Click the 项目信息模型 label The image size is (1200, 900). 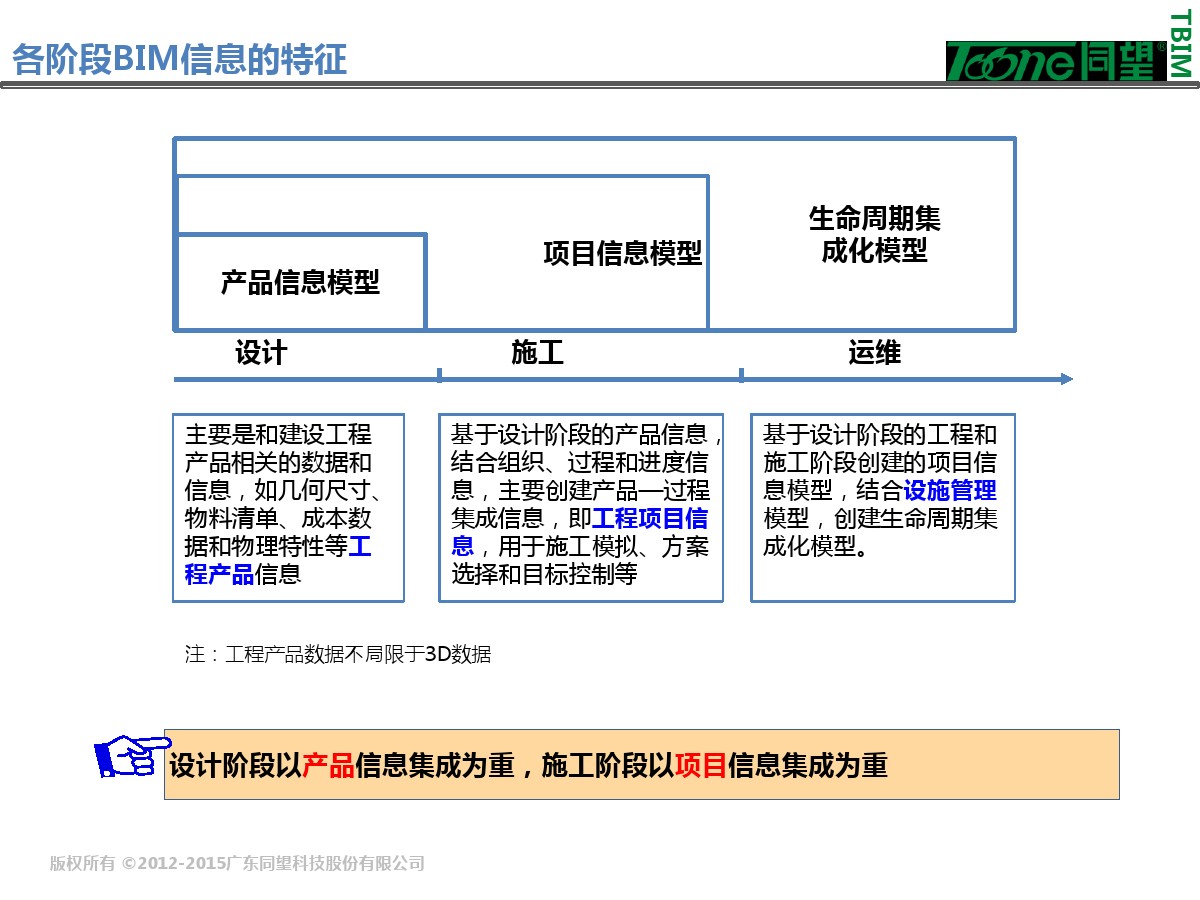[622, 253]
